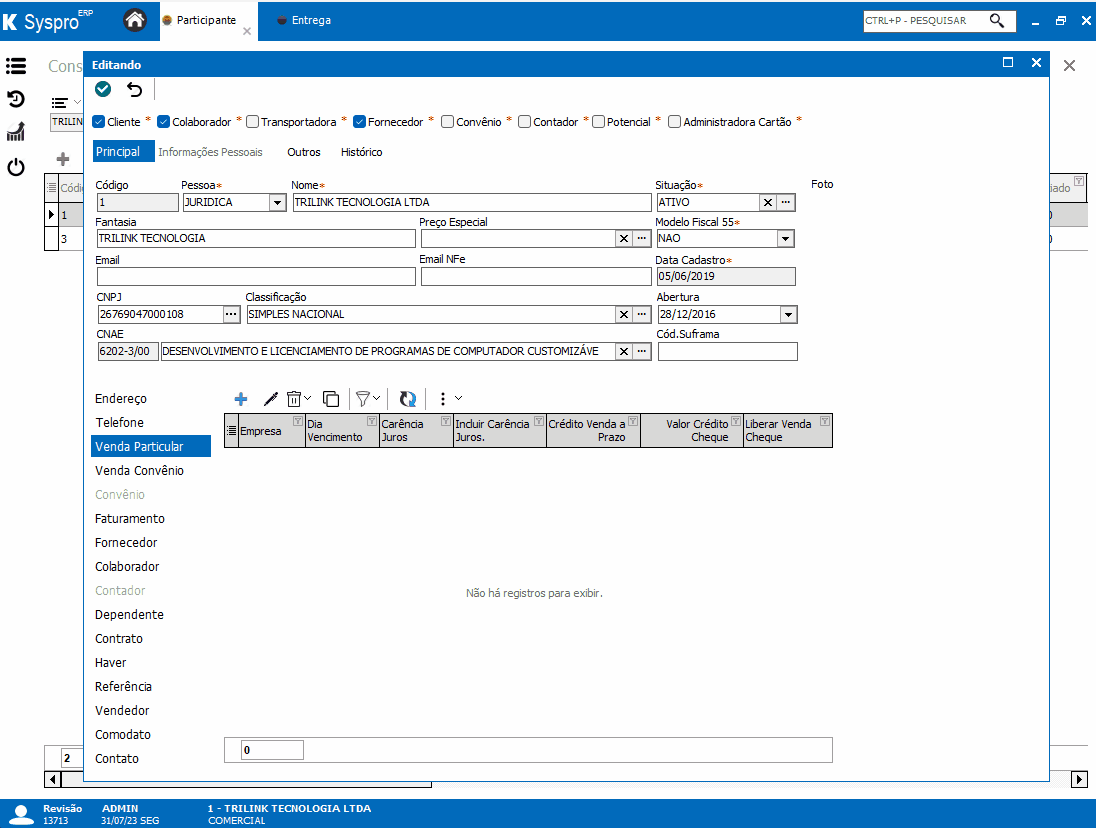Toggle the Administradora Cartão checkbox
The image size is (1096, 828).
(x=675, y=122)
